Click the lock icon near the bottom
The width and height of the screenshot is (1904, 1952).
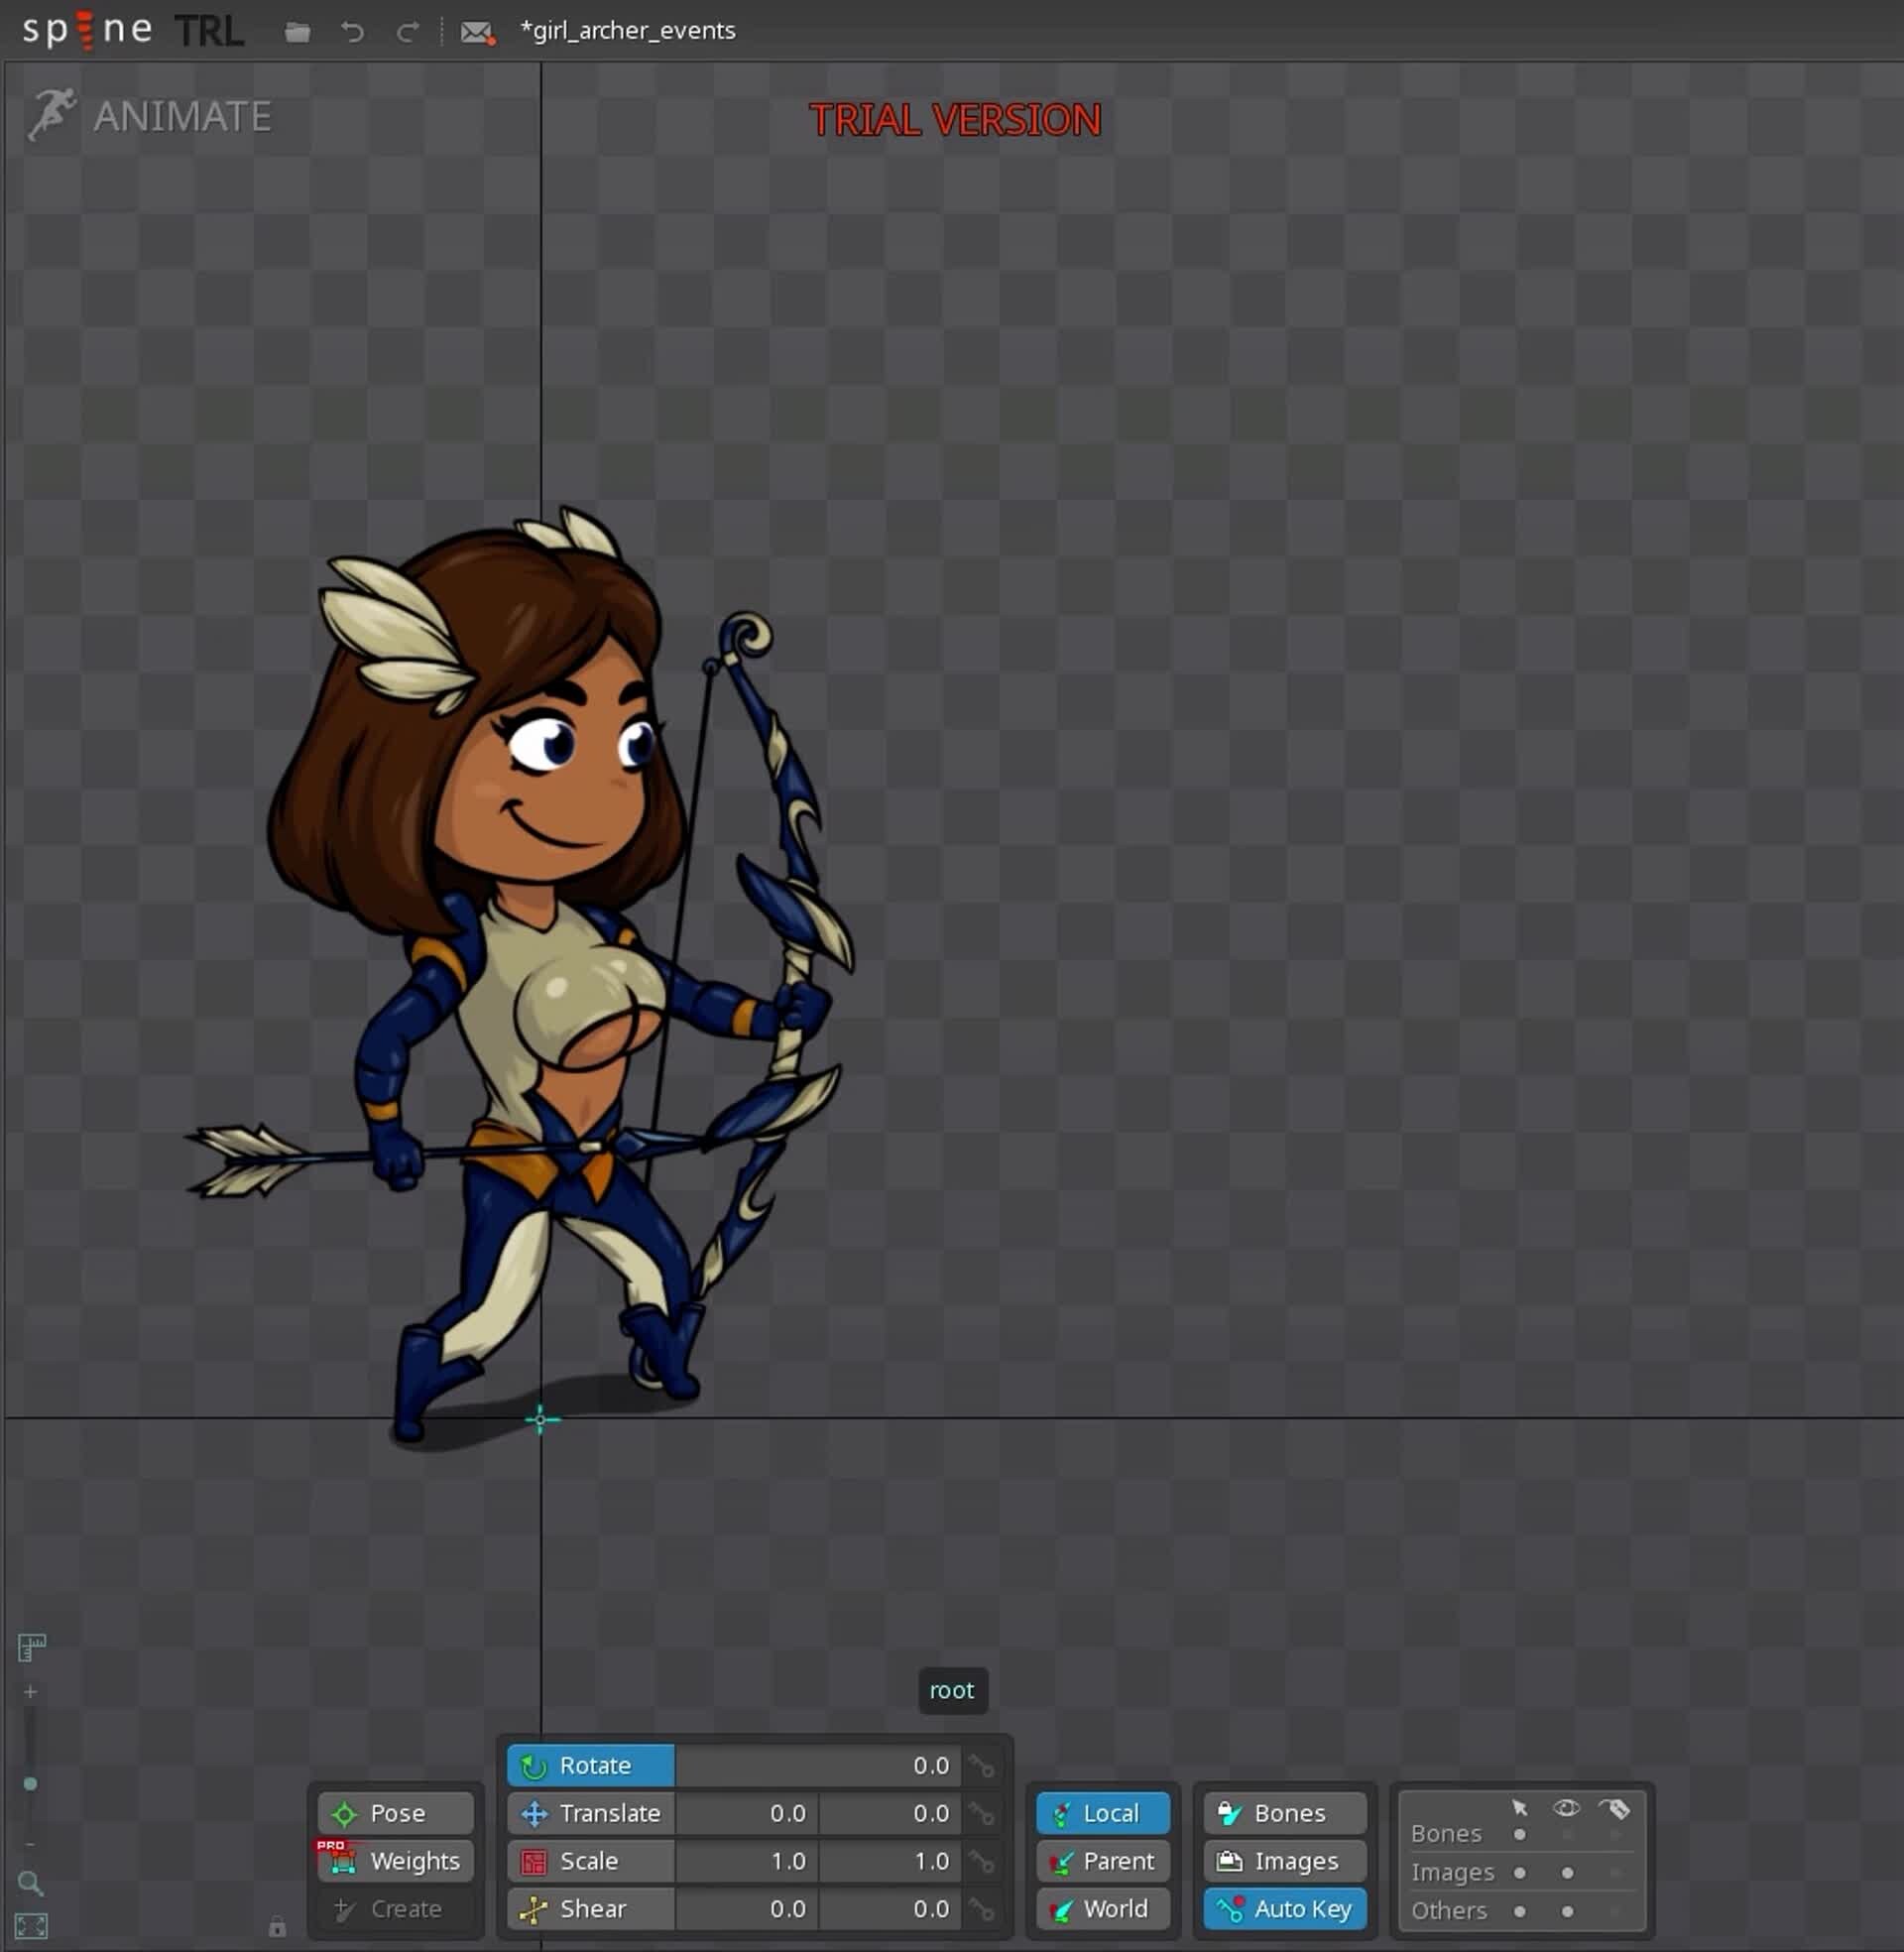coord(277,1927)
